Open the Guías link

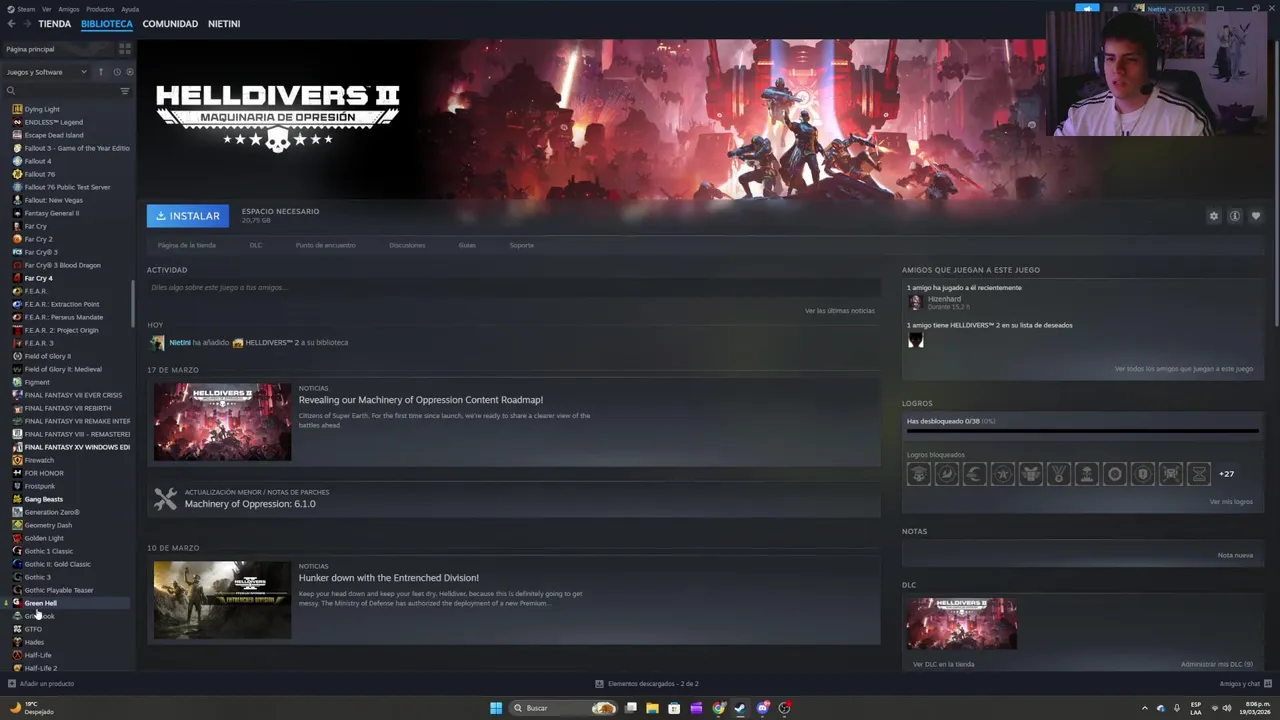click(x=467, y=245)
